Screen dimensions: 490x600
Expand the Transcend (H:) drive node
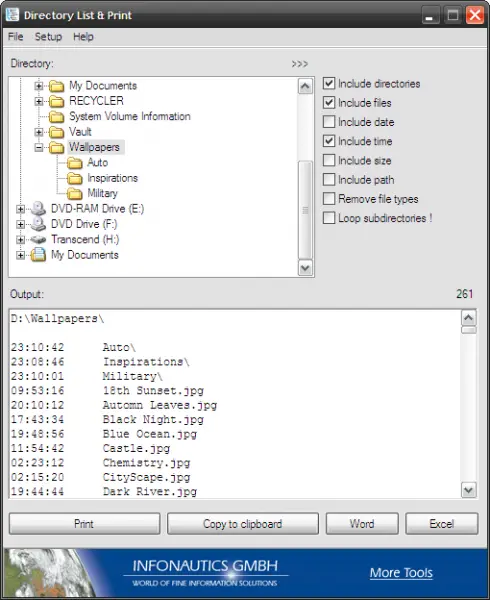point(21,240)
